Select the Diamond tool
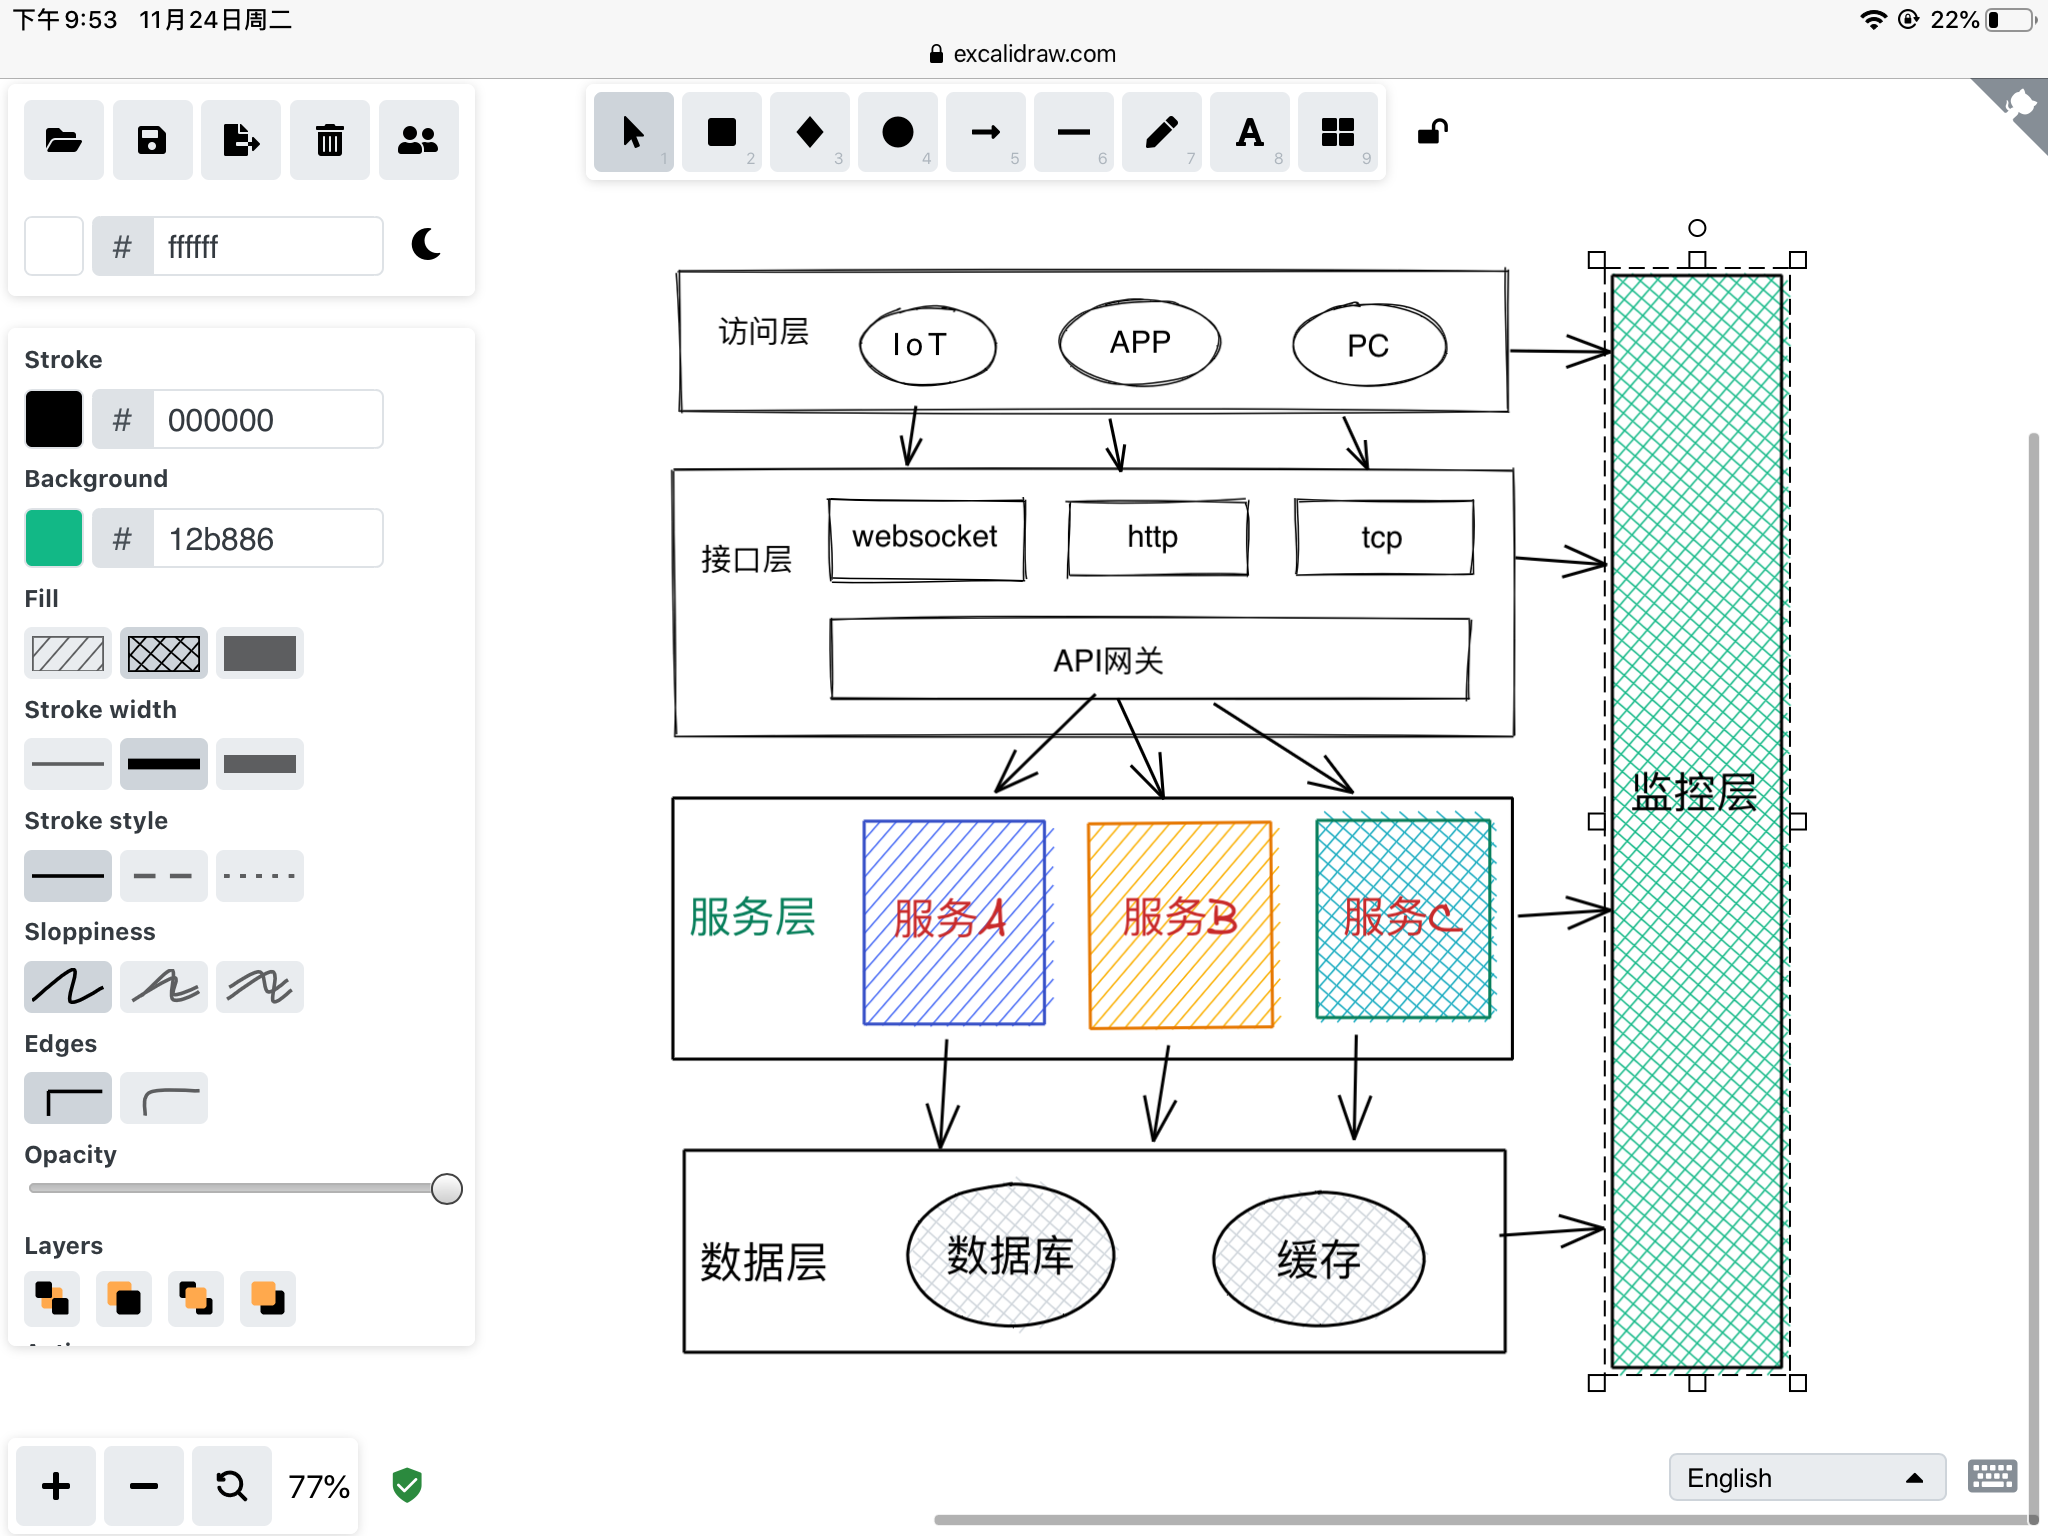Image resolution: width=2048 pixels, height=1536 pixels. (809, 132)
